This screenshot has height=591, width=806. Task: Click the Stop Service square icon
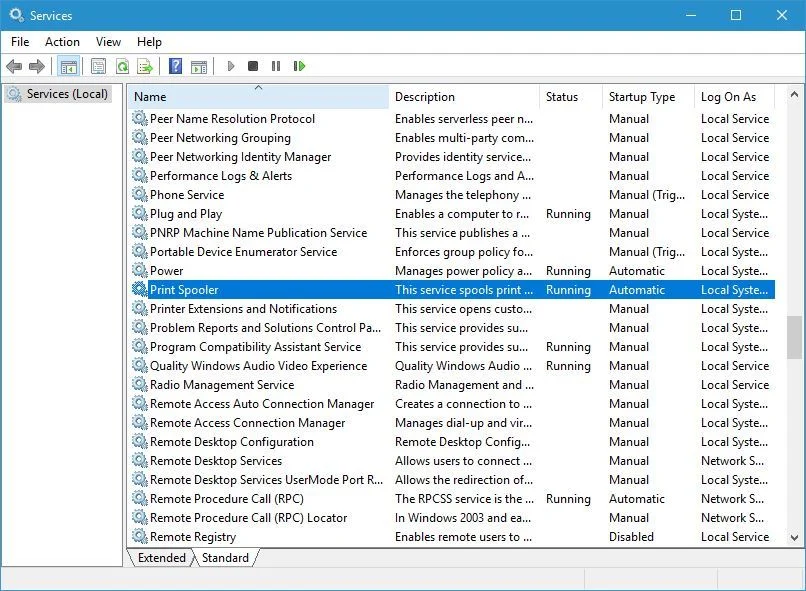click(253, 66)
